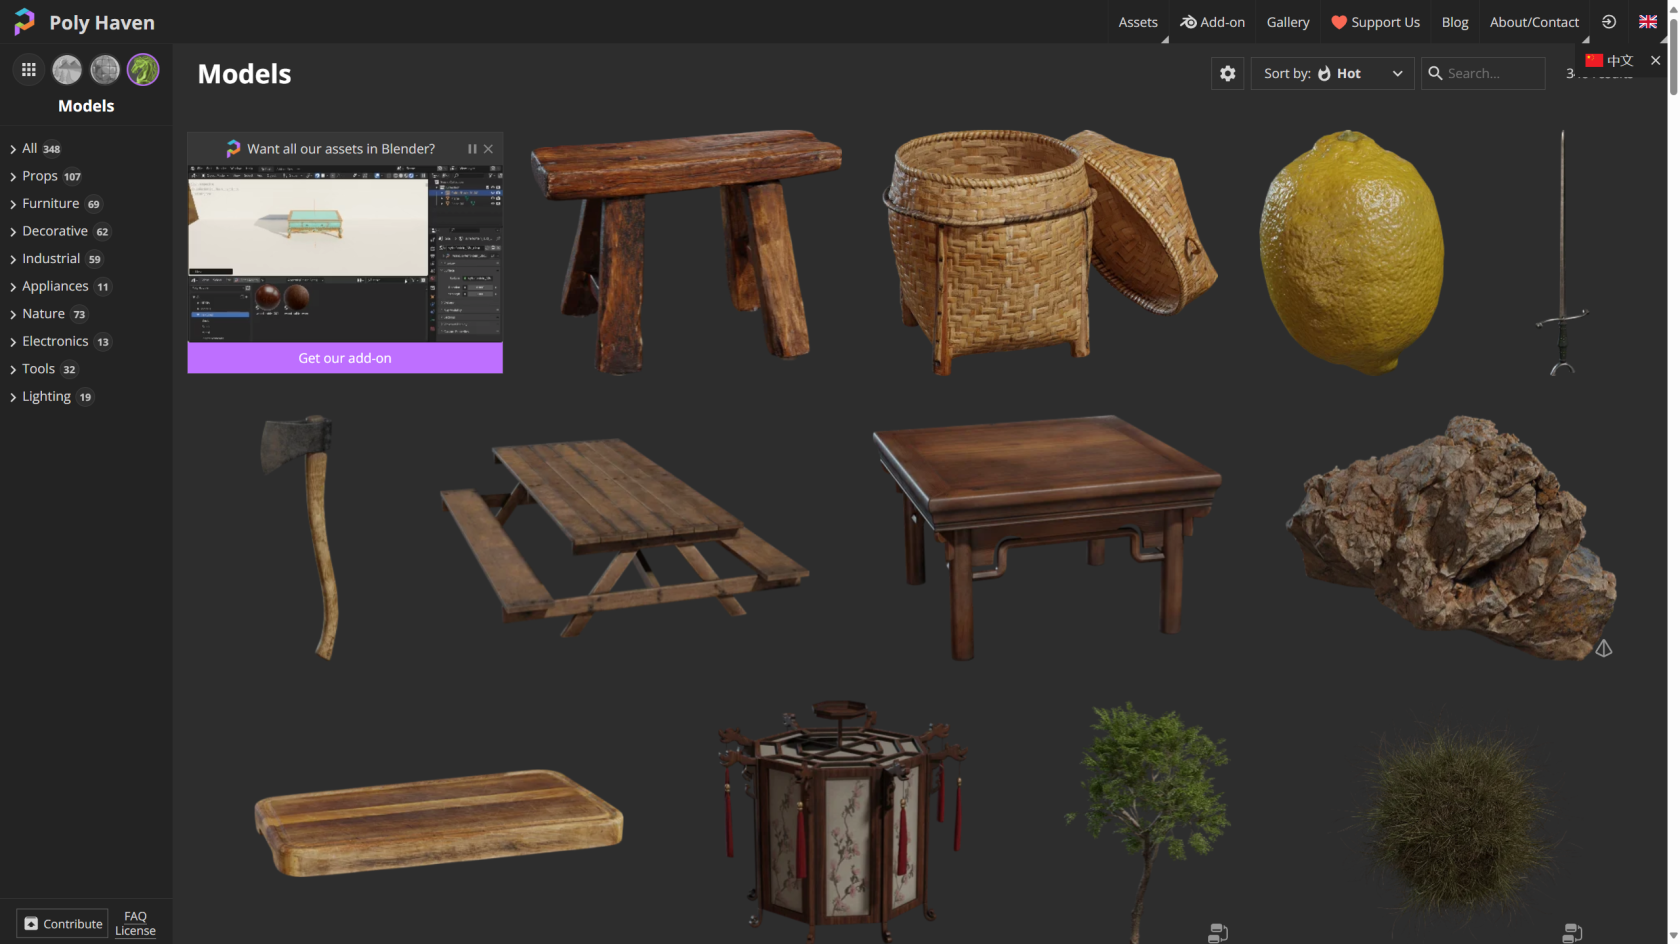
Task: Click the magnifier icon in search
Action: click(1435, 73)
